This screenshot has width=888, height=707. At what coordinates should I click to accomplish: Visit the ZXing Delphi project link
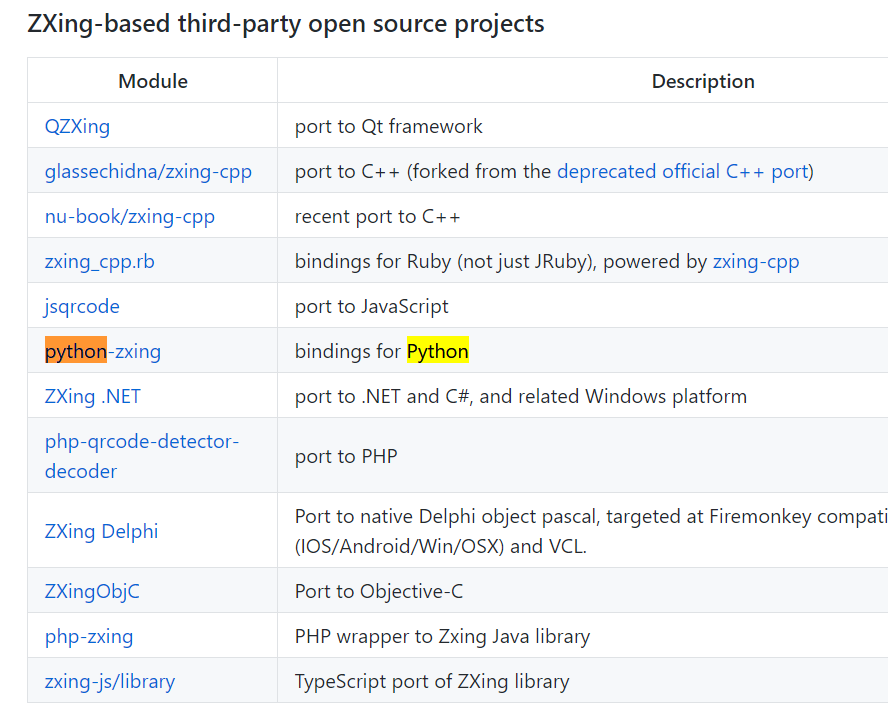click(101, 531)
